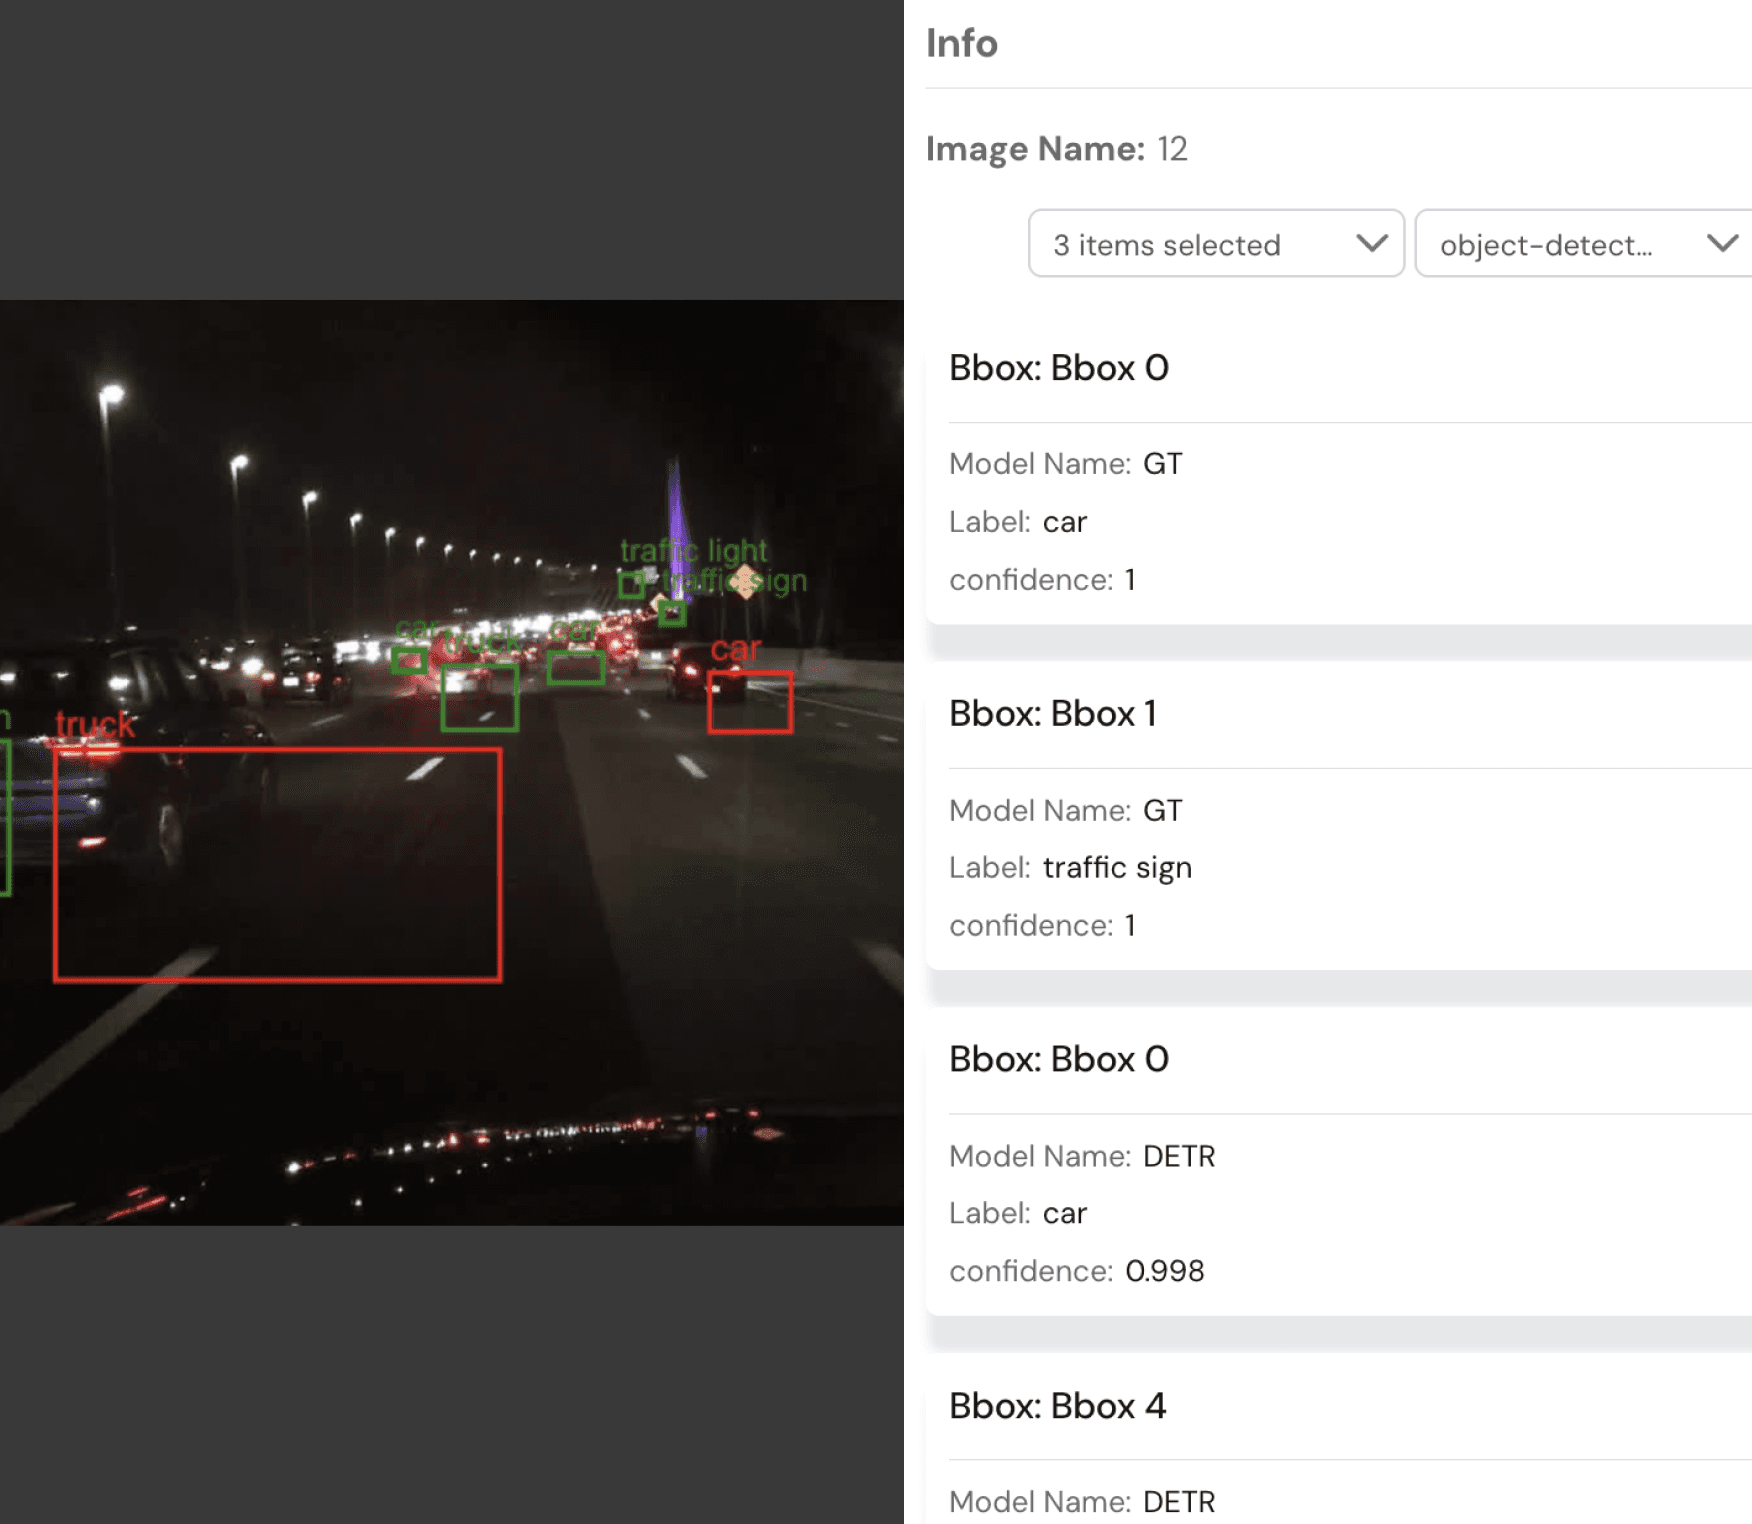Click the 'Image Name:' label
This screenshot has width=1752, height=1524.
pyautogui.click(x=1035, y=148)
